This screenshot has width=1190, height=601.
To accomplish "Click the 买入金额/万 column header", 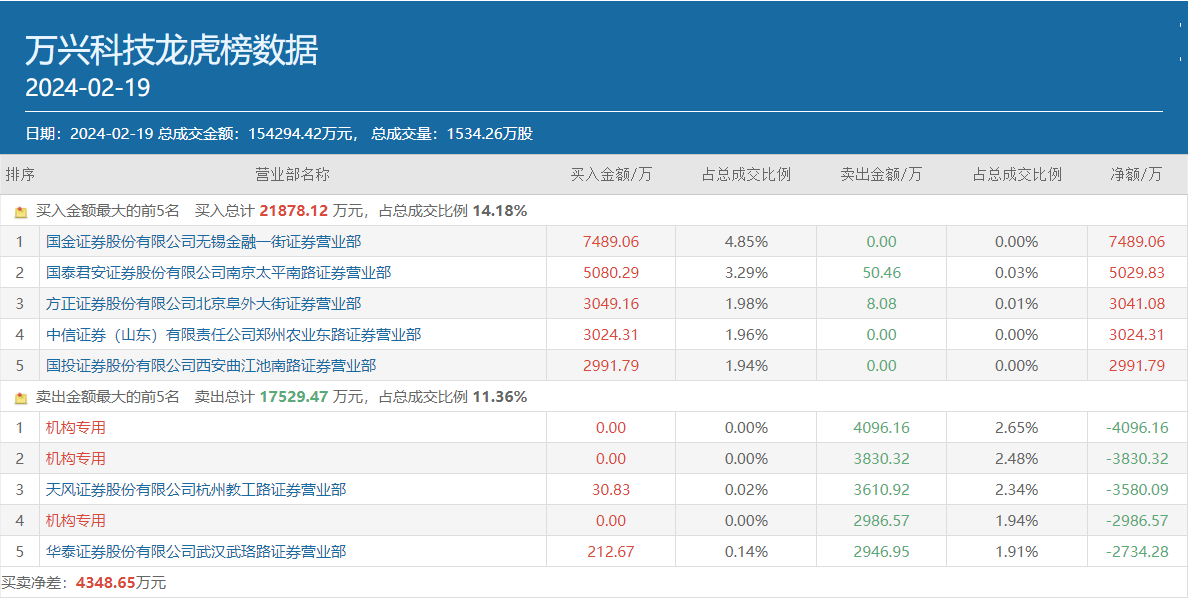I will click(x=610, y=175).
